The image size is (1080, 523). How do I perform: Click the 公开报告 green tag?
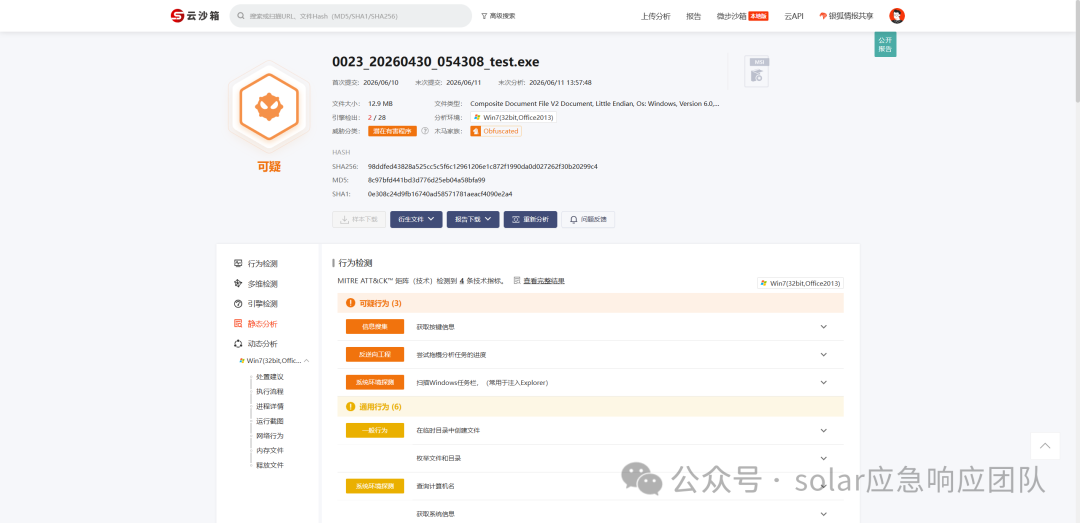point(885,45)
